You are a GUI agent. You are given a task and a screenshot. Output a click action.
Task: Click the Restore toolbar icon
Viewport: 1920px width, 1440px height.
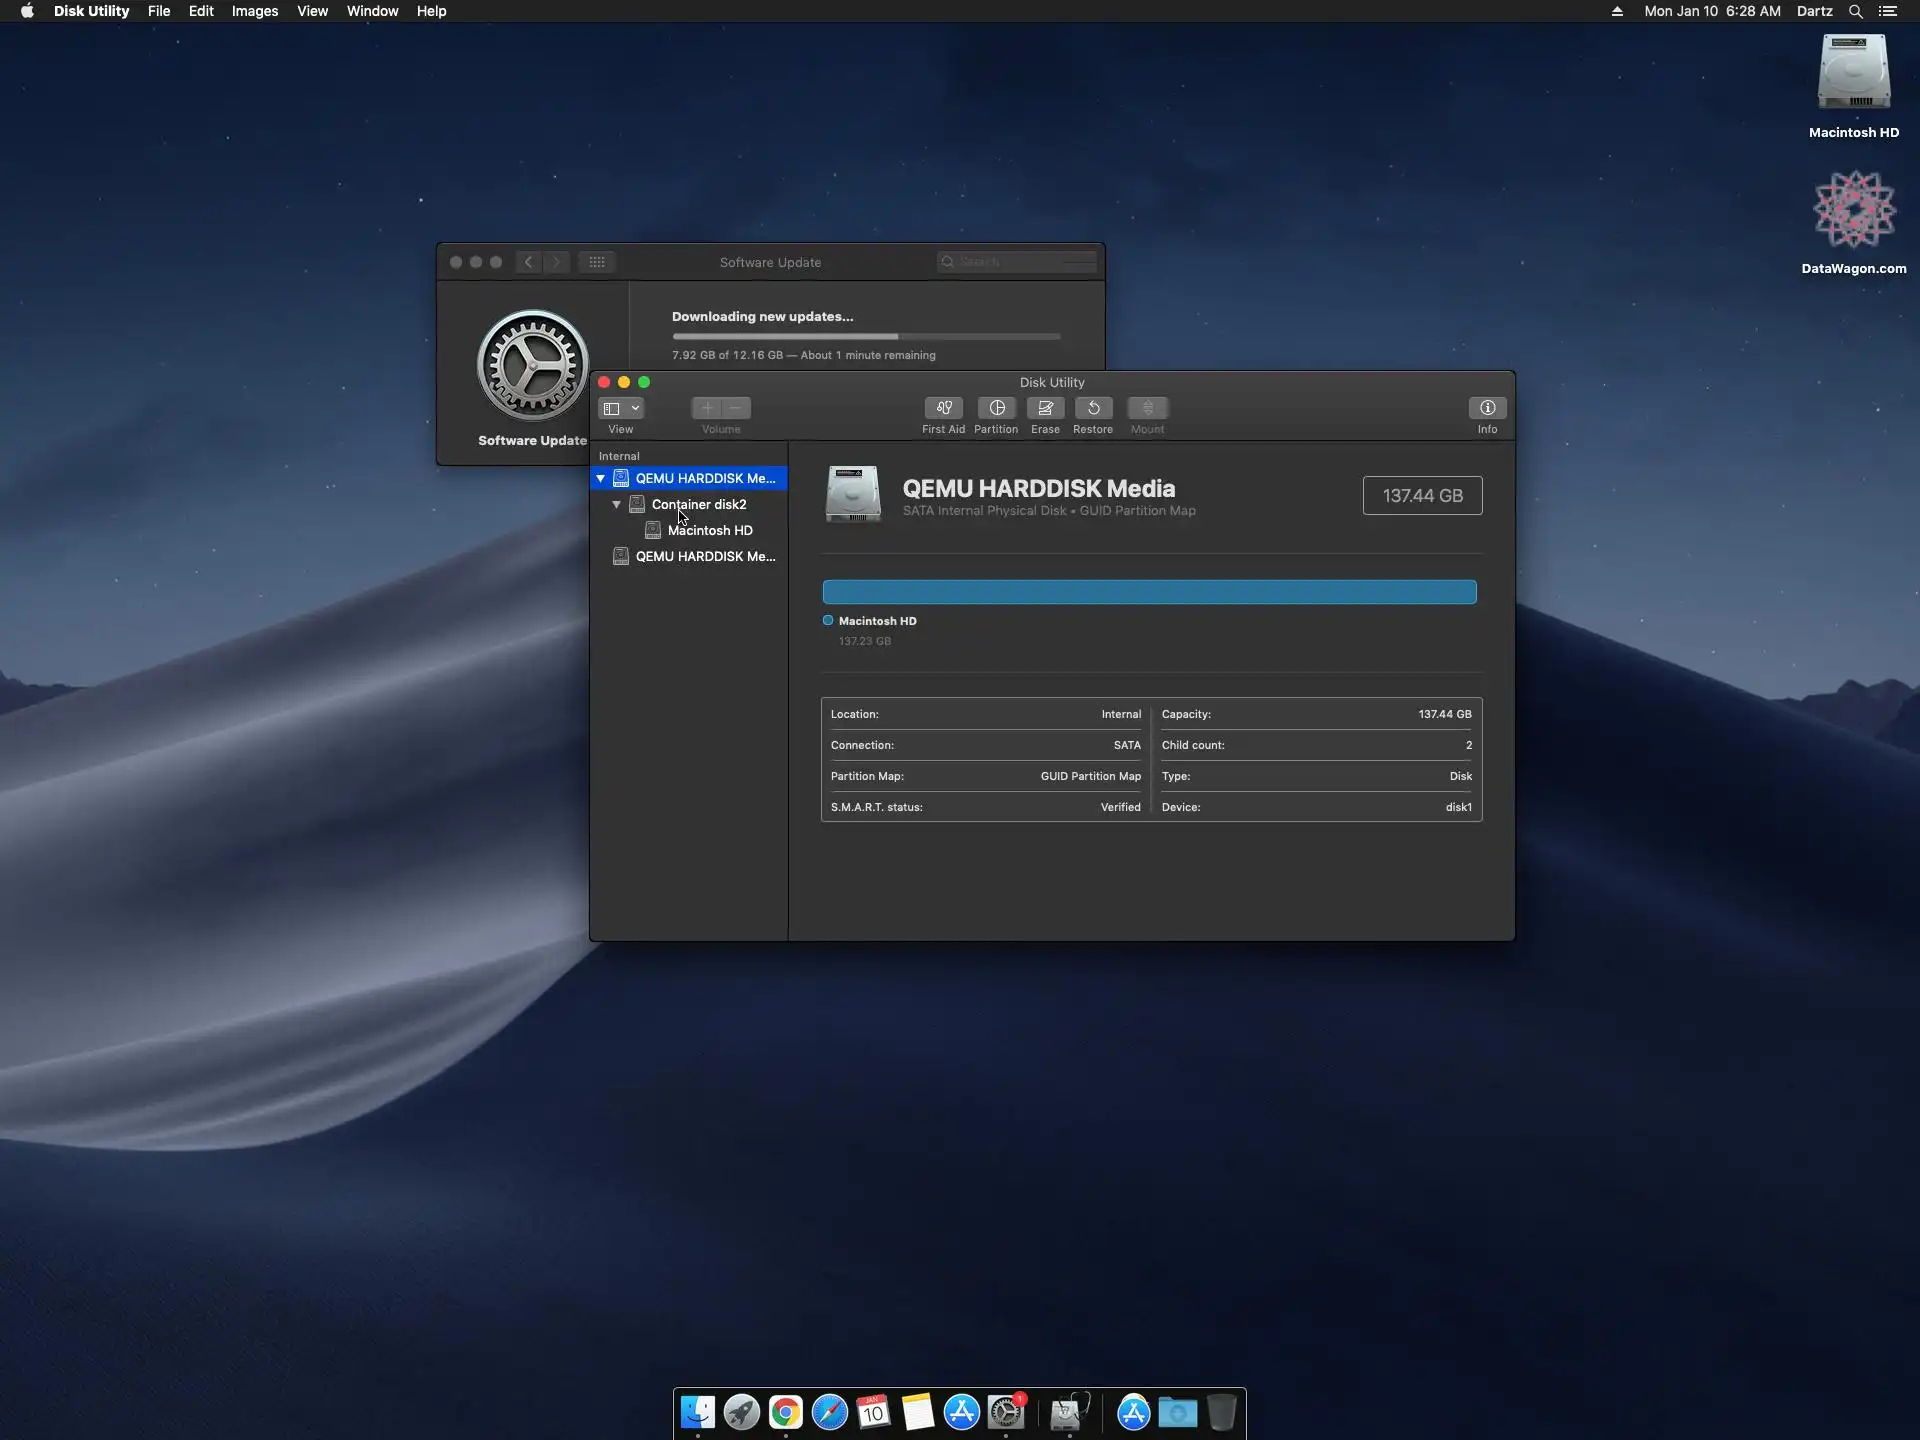[1093, 408]
